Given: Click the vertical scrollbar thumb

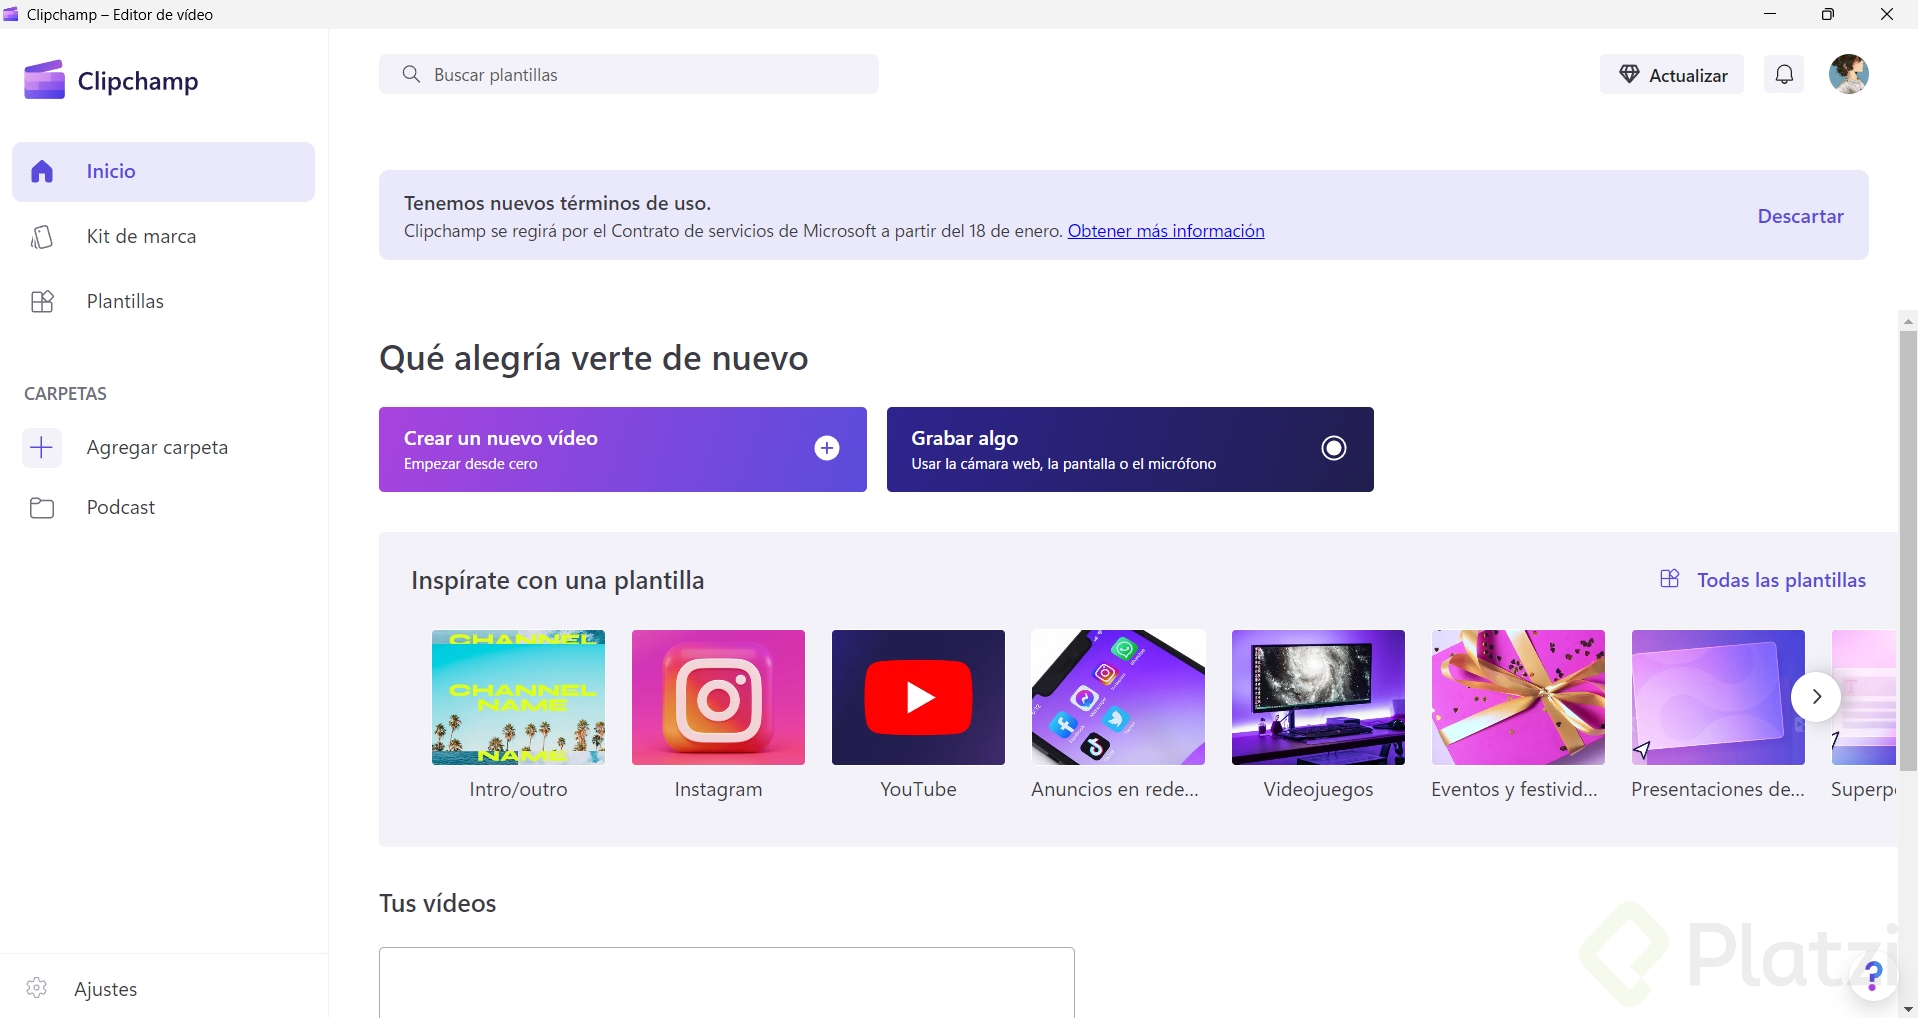Looking at the screenshot, I should (1908, 550).
